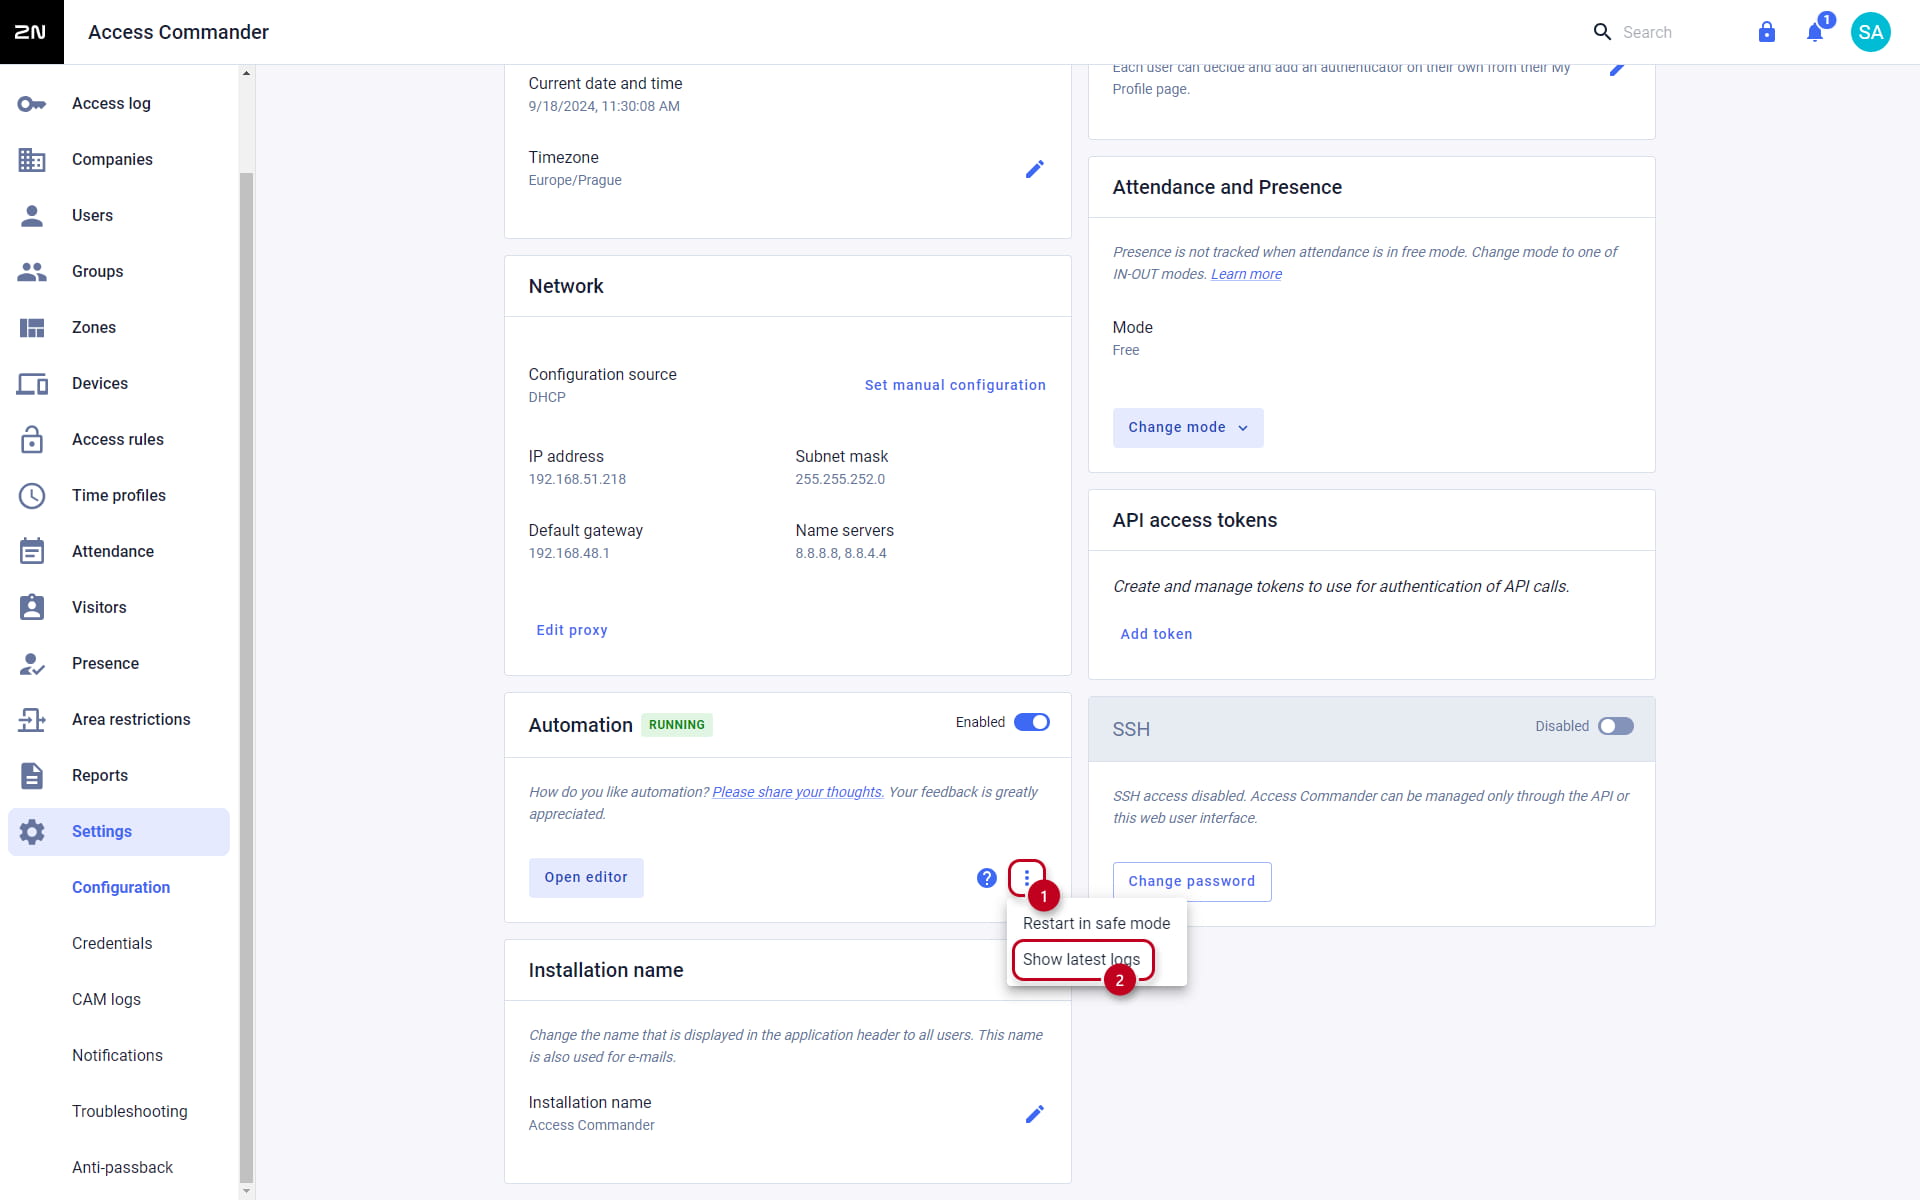
Task: Click the Devices icon in sidebar
Action: coord(32,384)
